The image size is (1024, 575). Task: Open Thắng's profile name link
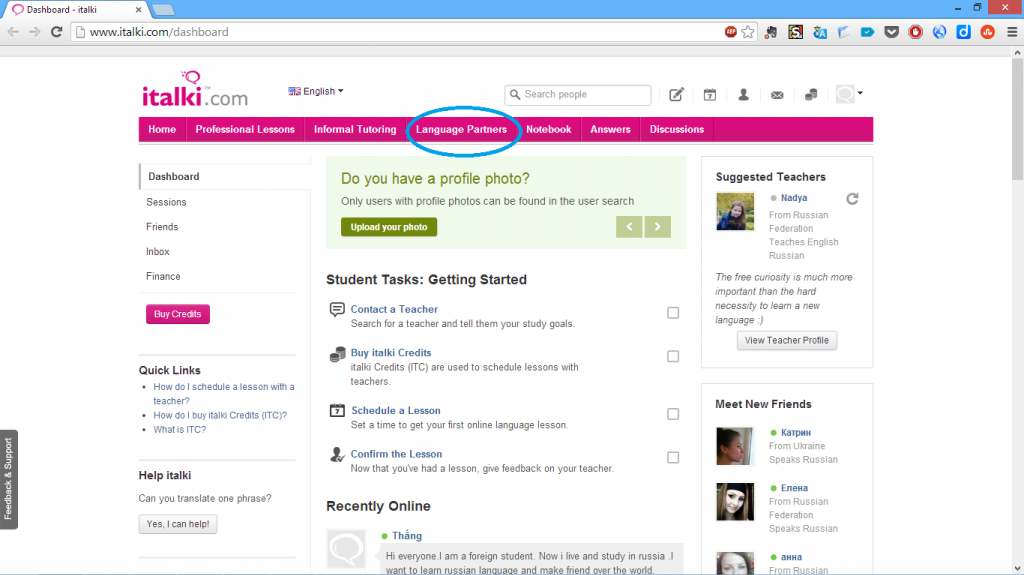tap(407, 536)
